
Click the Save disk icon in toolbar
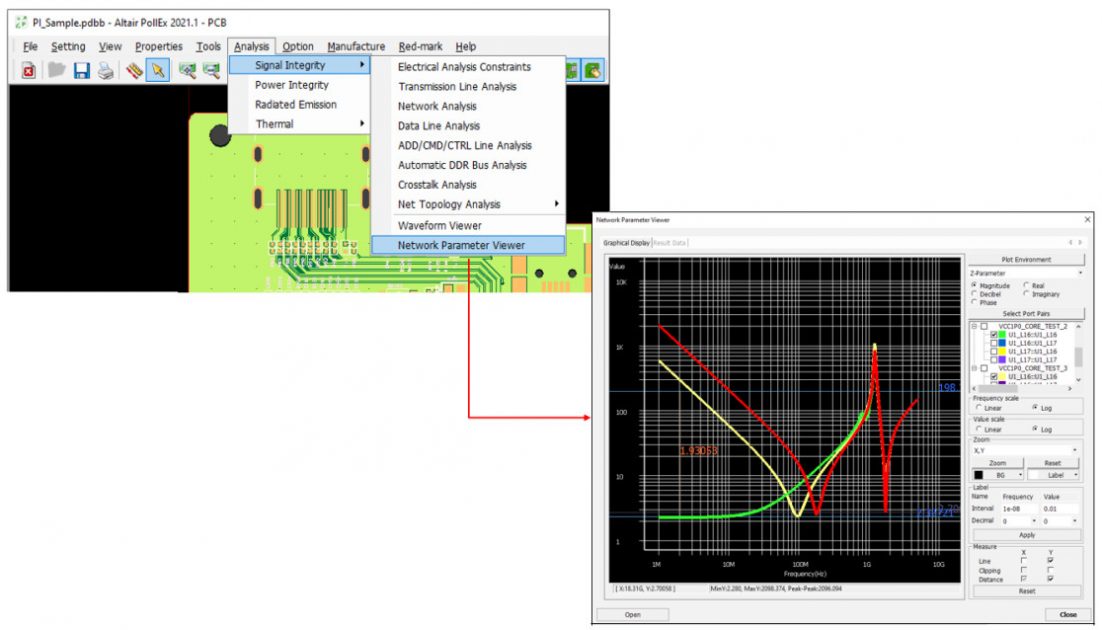(81, 70)
